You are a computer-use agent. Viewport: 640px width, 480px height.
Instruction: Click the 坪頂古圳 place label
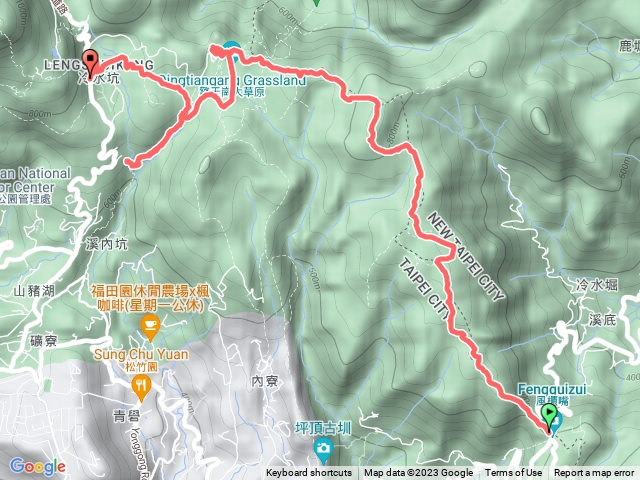click(323, 429)
